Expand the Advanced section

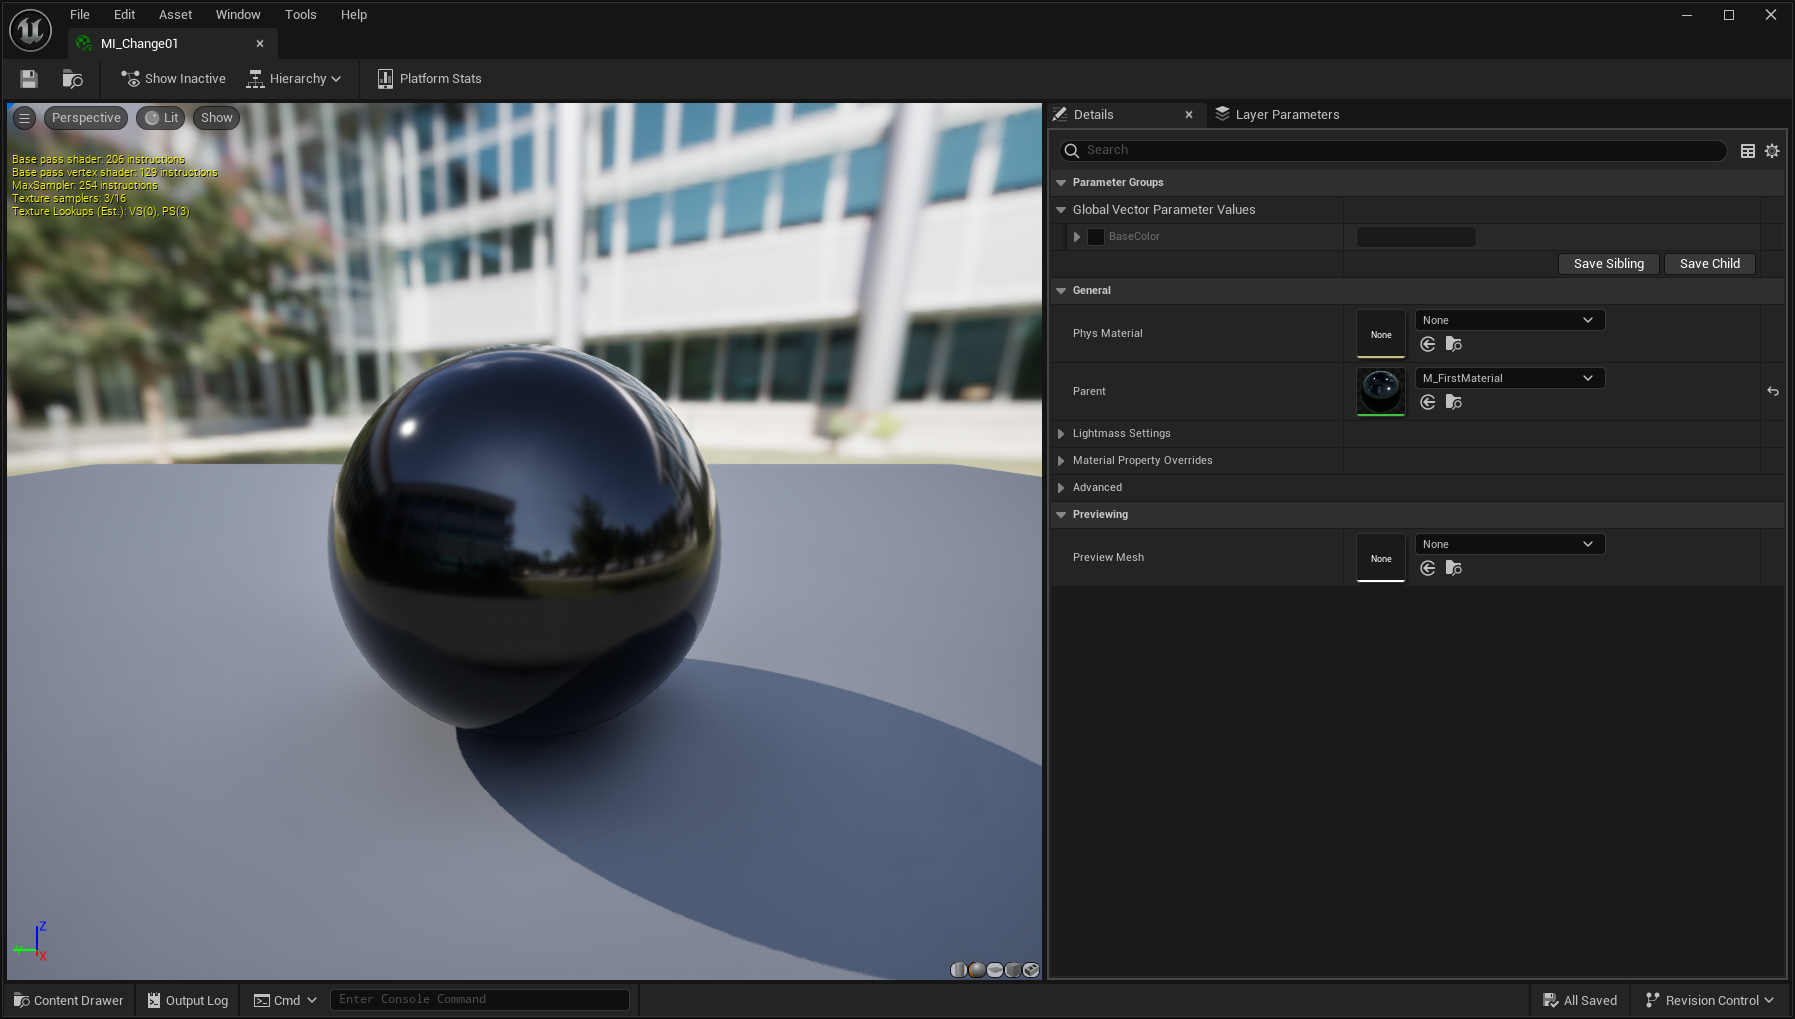coord(1061,487)
